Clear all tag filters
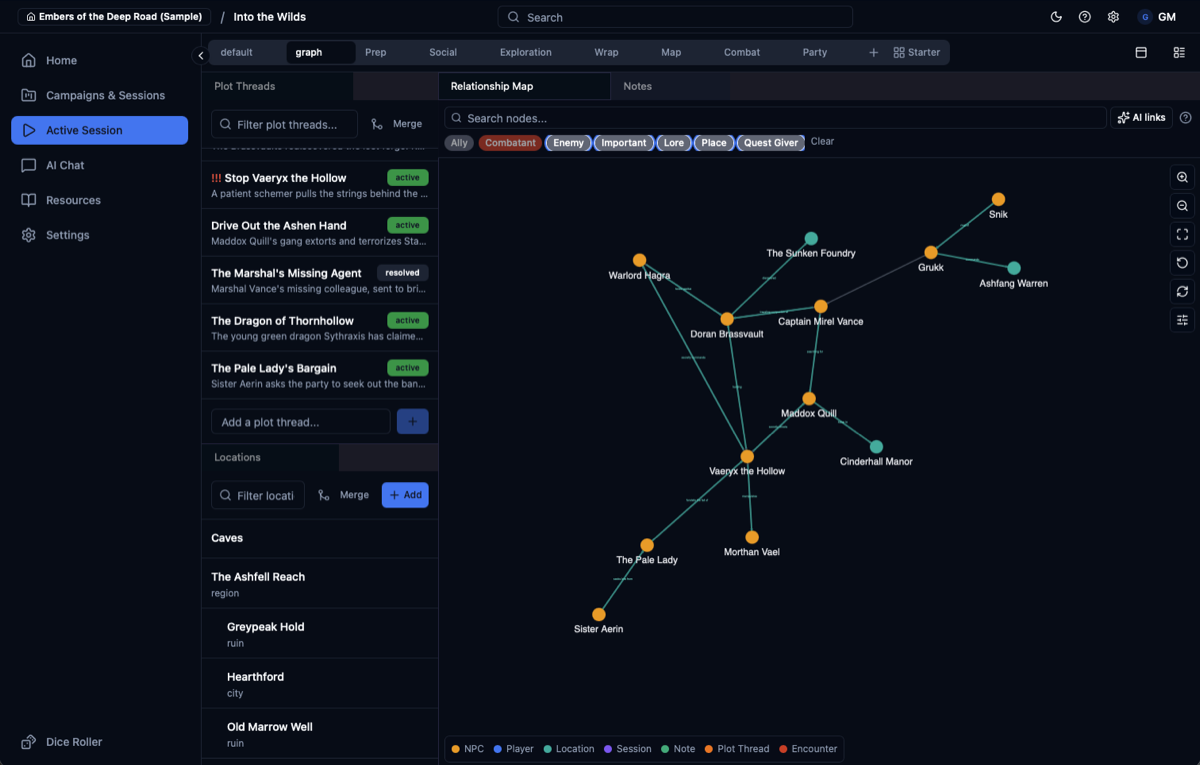 (x=822, y=142)
